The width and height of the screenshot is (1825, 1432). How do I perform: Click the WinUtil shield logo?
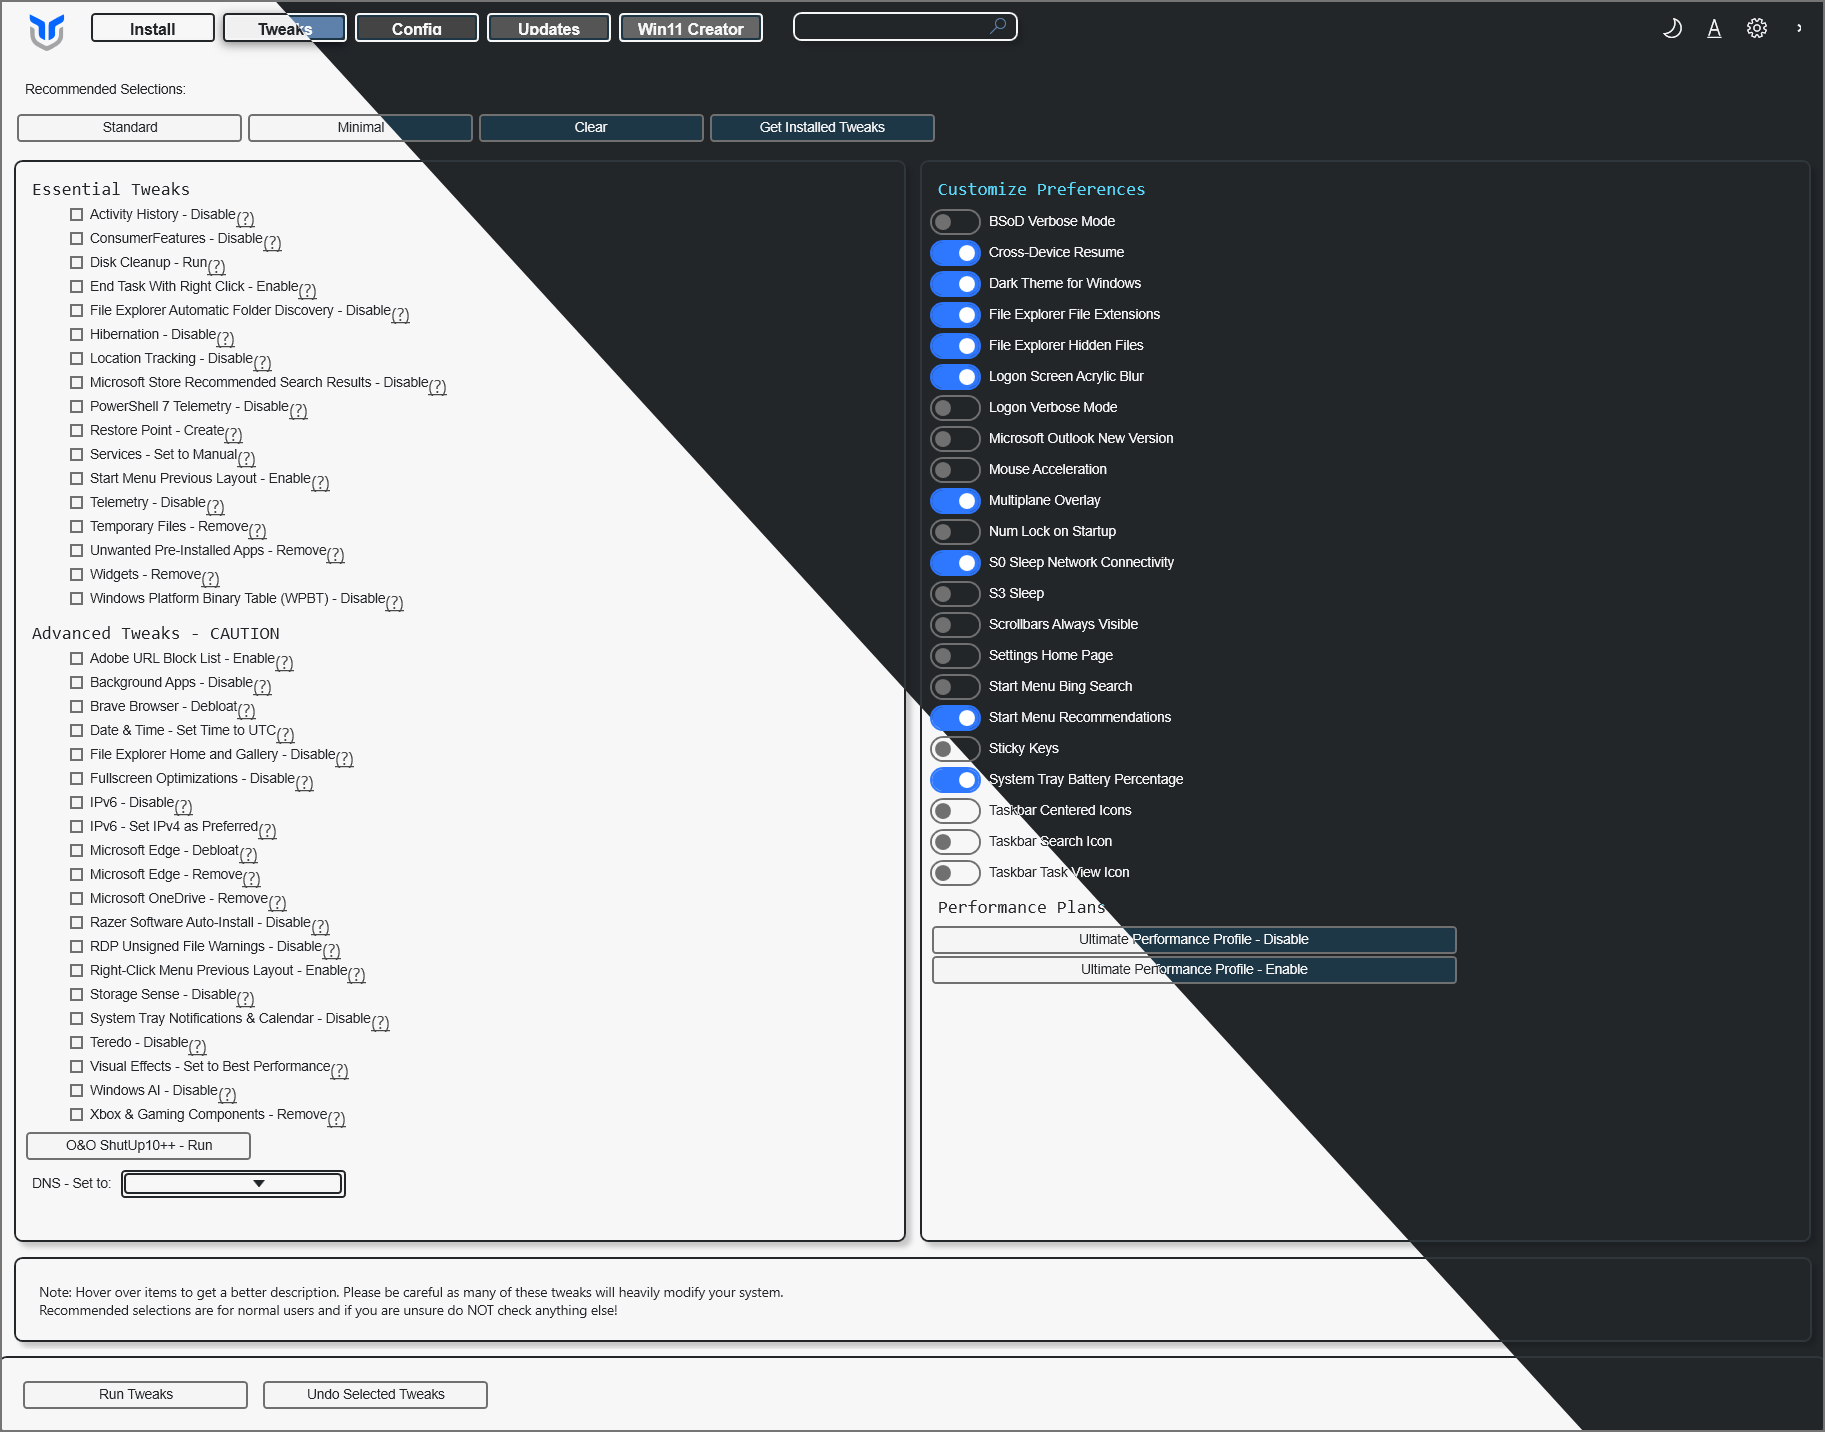[x=47, y=31]
